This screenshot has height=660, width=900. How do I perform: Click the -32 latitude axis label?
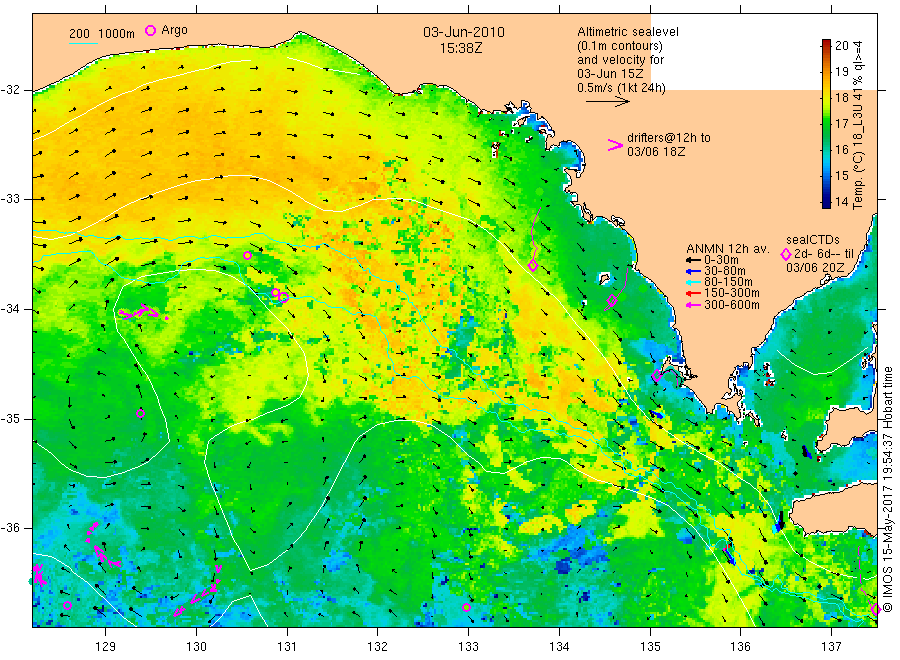pos(12,90)
